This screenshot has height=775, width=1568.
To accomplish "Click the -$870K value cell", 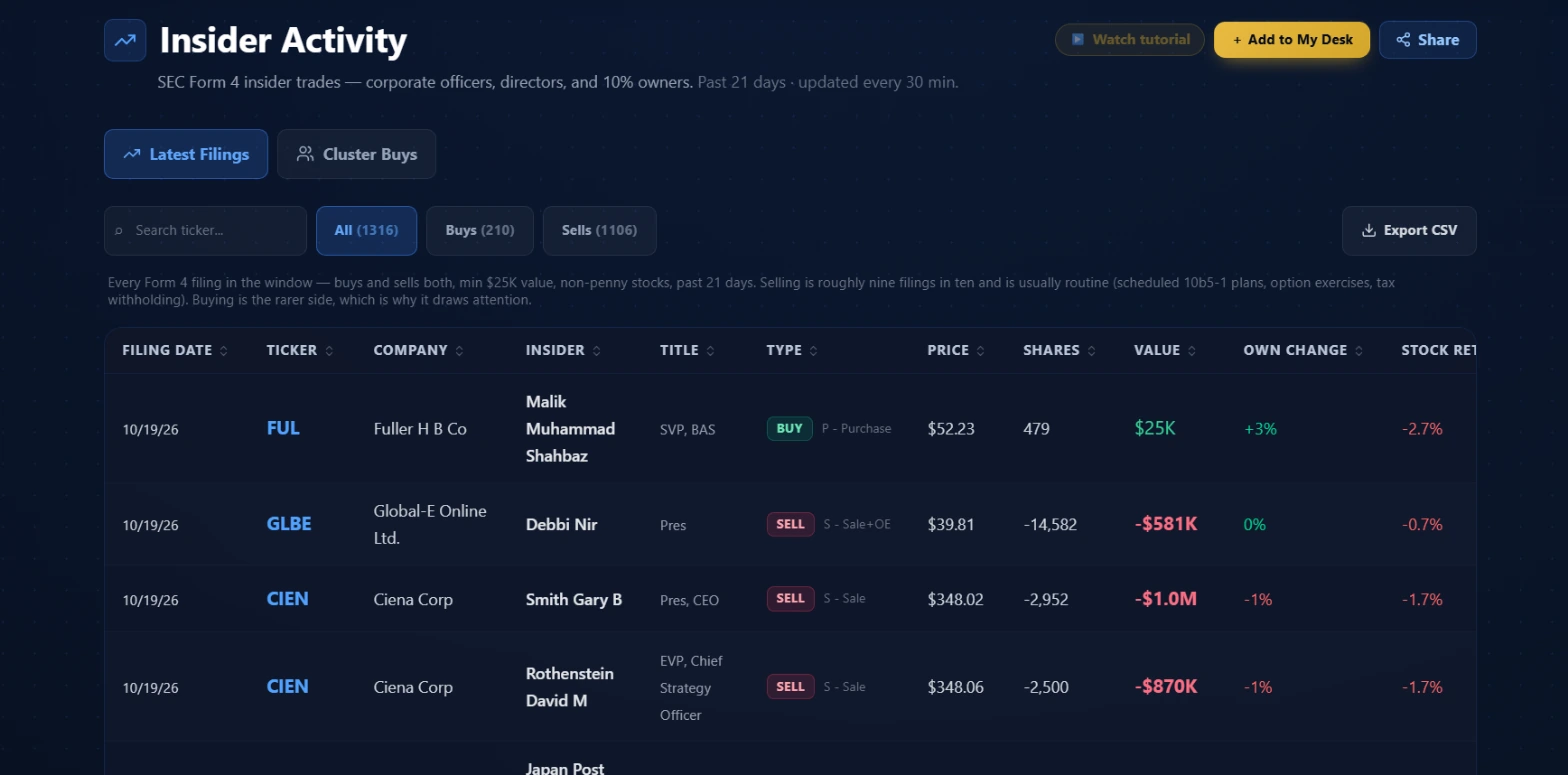I will (1166, 687).
